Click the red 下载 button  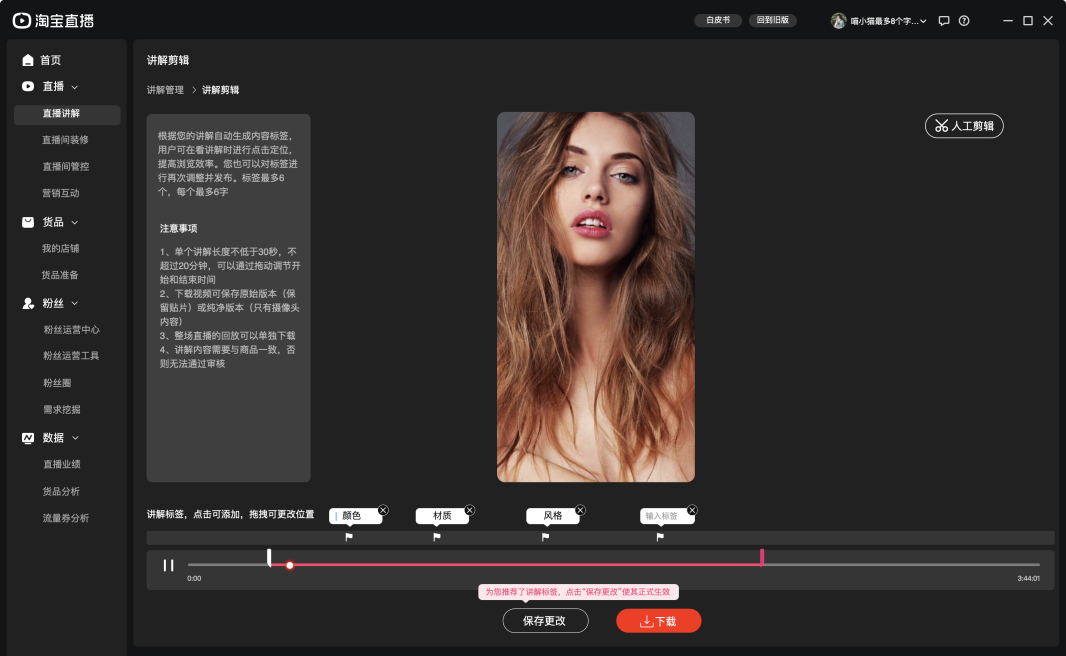click(658, 621)
